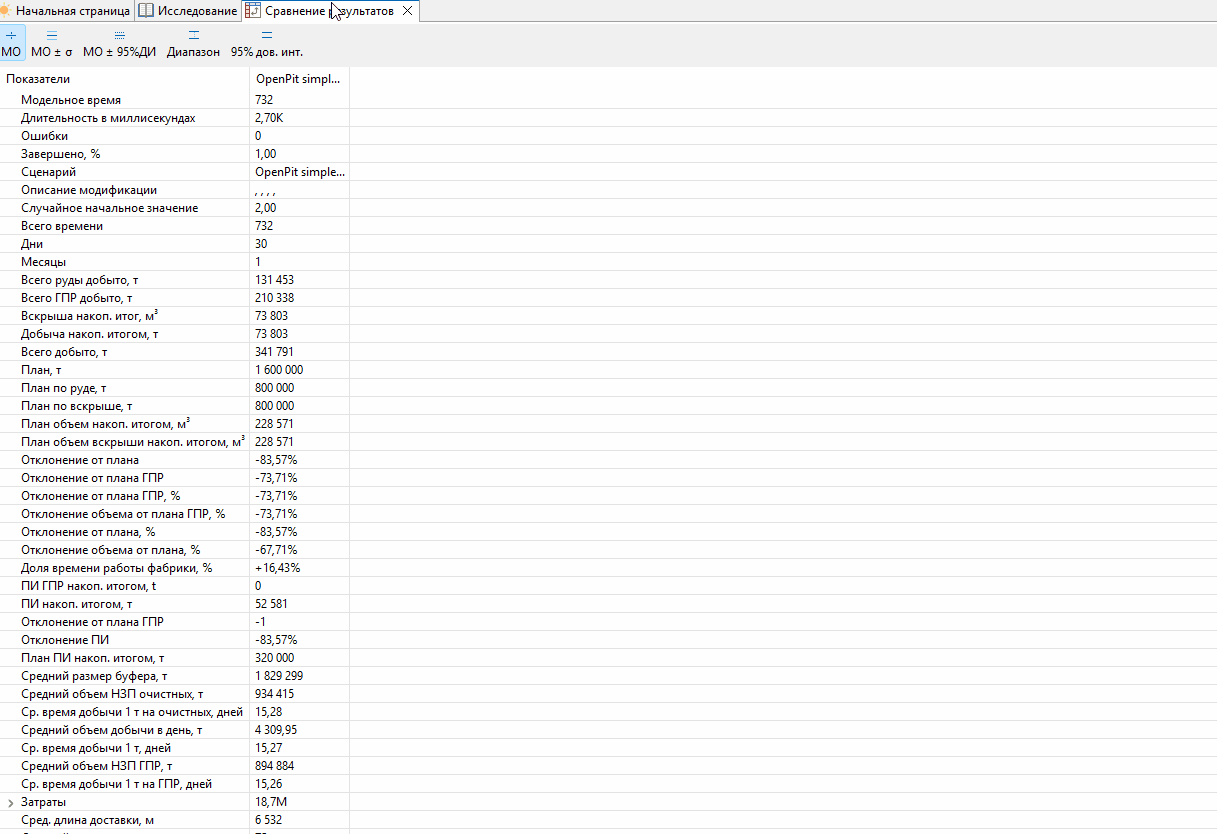The width and height of the screenshot is (1217, 834).
Task: Select the Диапазон display mode
Action: pyautogui.click(x=194, y=43)
